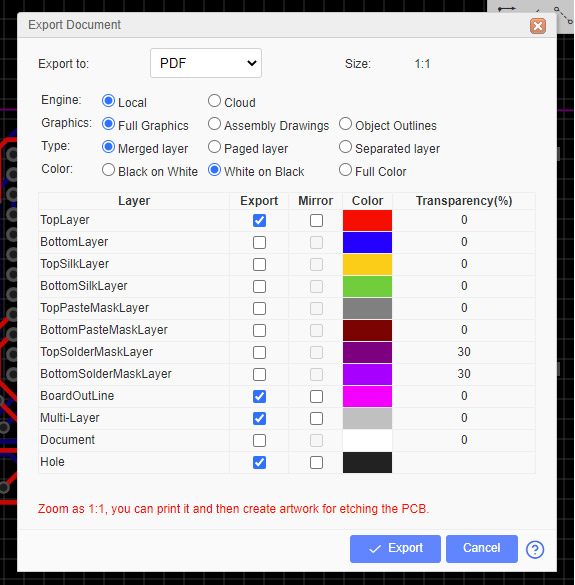
Task: Enable TopSilkLayer export checkbox
Action: [259, 265]
